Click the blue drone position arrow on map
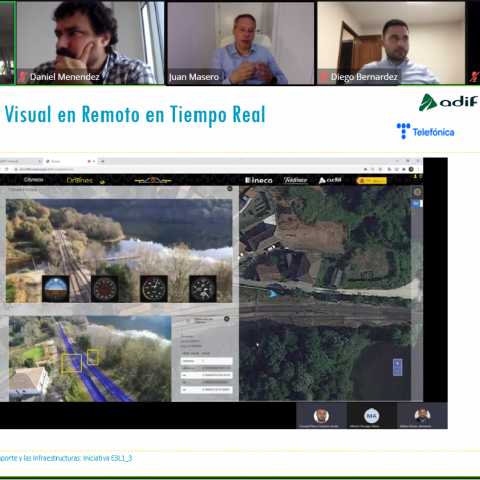Screen dimensions: 480x480 273,294
